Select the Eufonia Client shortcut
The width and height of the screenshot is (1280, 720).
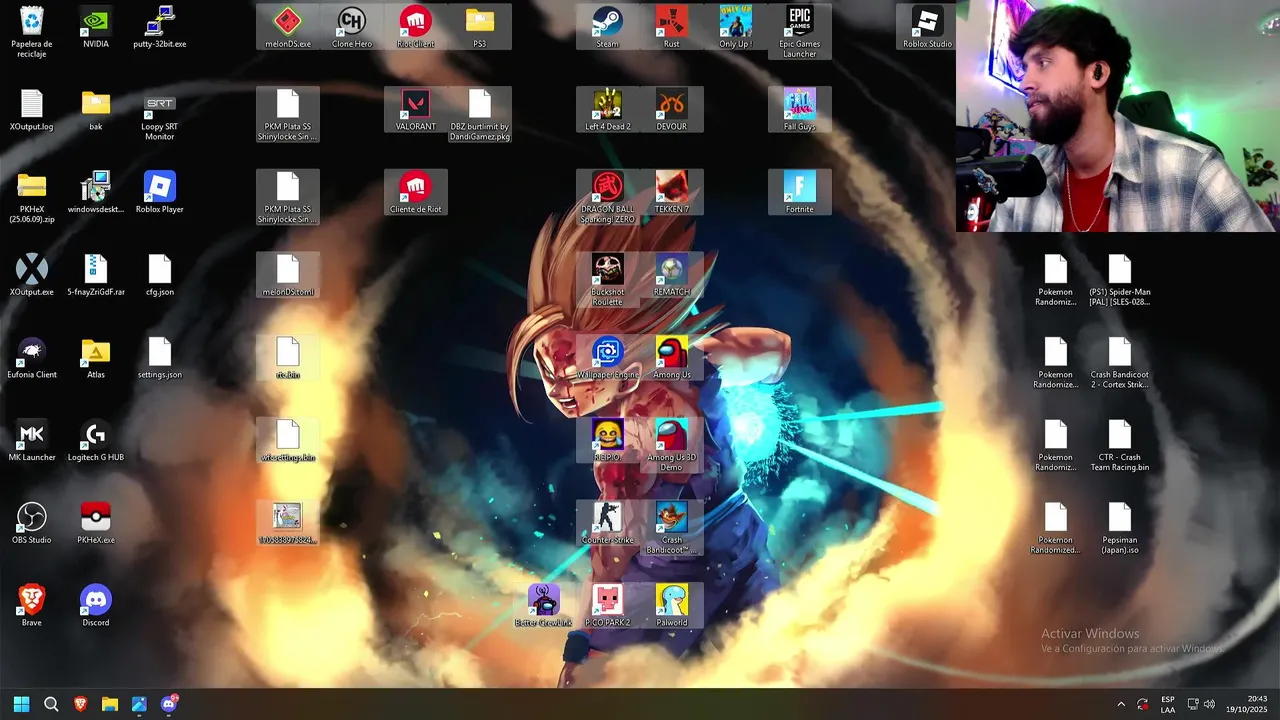pyautogui.click(x=32, y=358)
